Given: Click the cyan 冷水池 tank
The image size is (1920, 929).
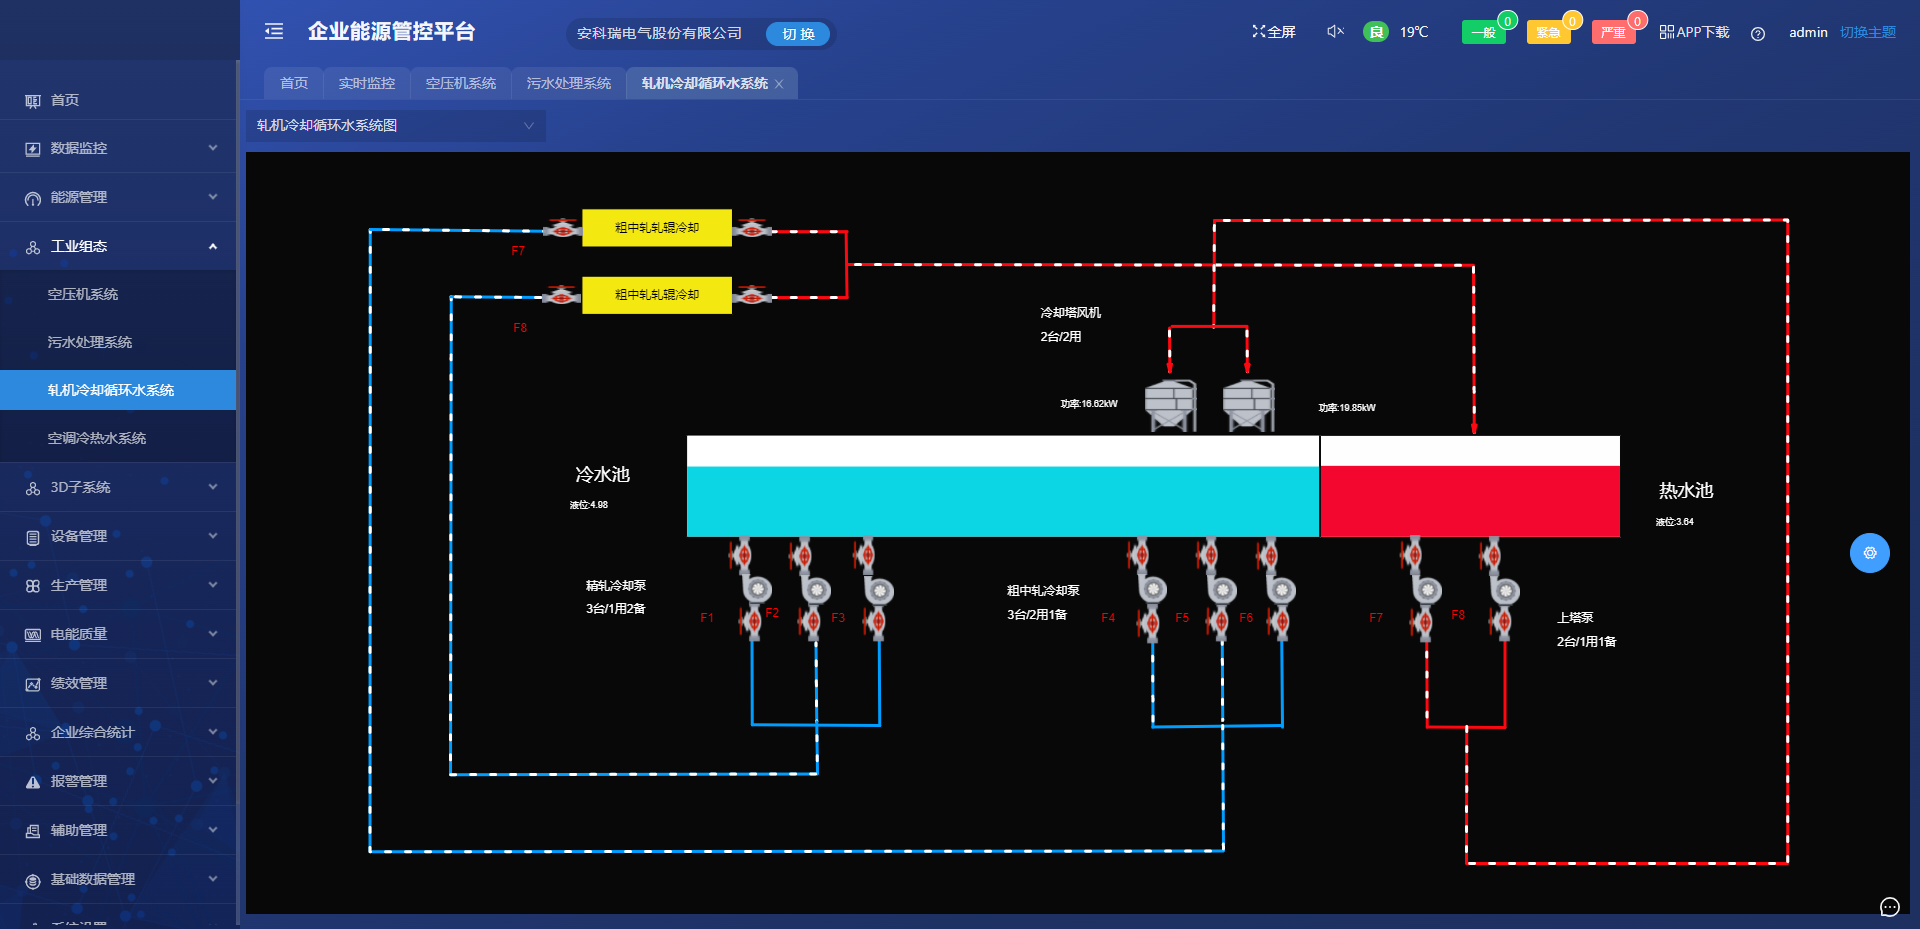Looking at the screenshot, I should point(1003,486).
